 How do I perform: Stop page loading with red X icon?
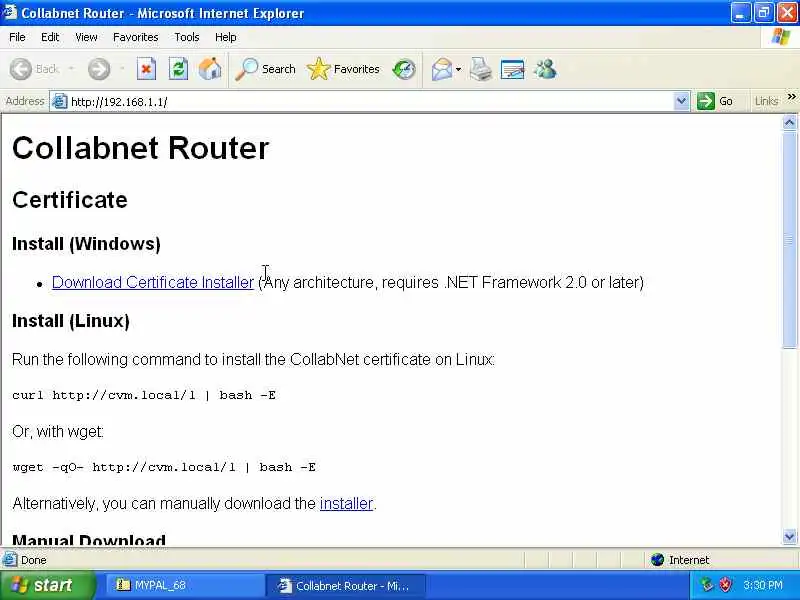click(x=146, y=69)
